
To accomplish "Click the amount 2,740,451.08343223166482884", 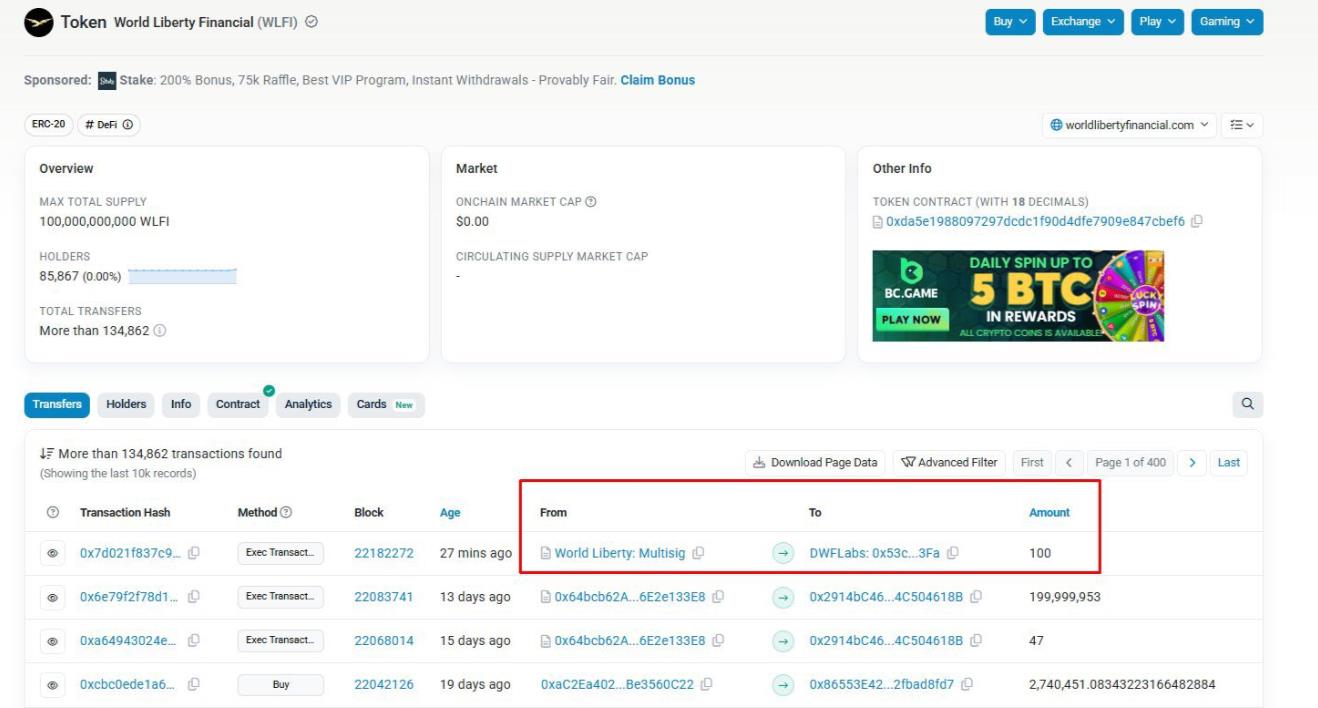I will pos(1122,685).
